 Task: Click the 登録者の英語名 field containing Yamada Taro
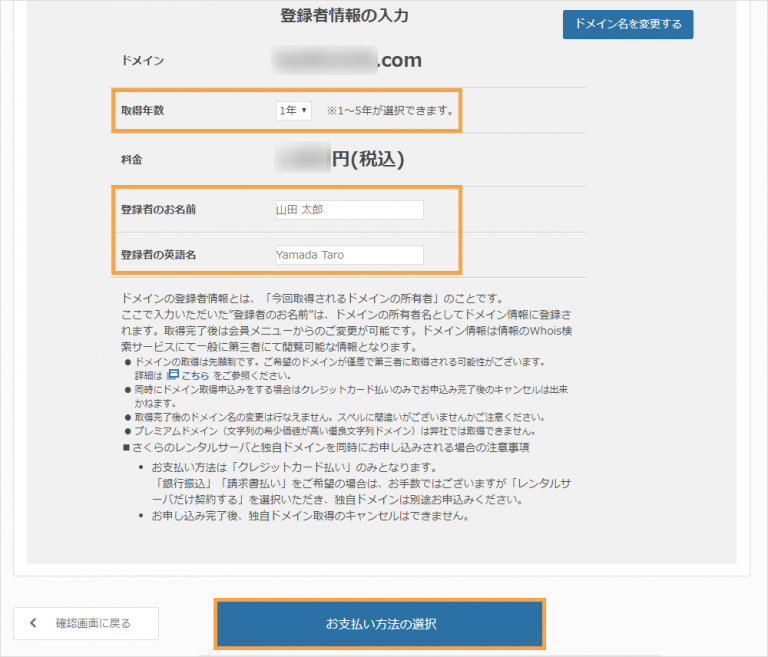point(348,255)
